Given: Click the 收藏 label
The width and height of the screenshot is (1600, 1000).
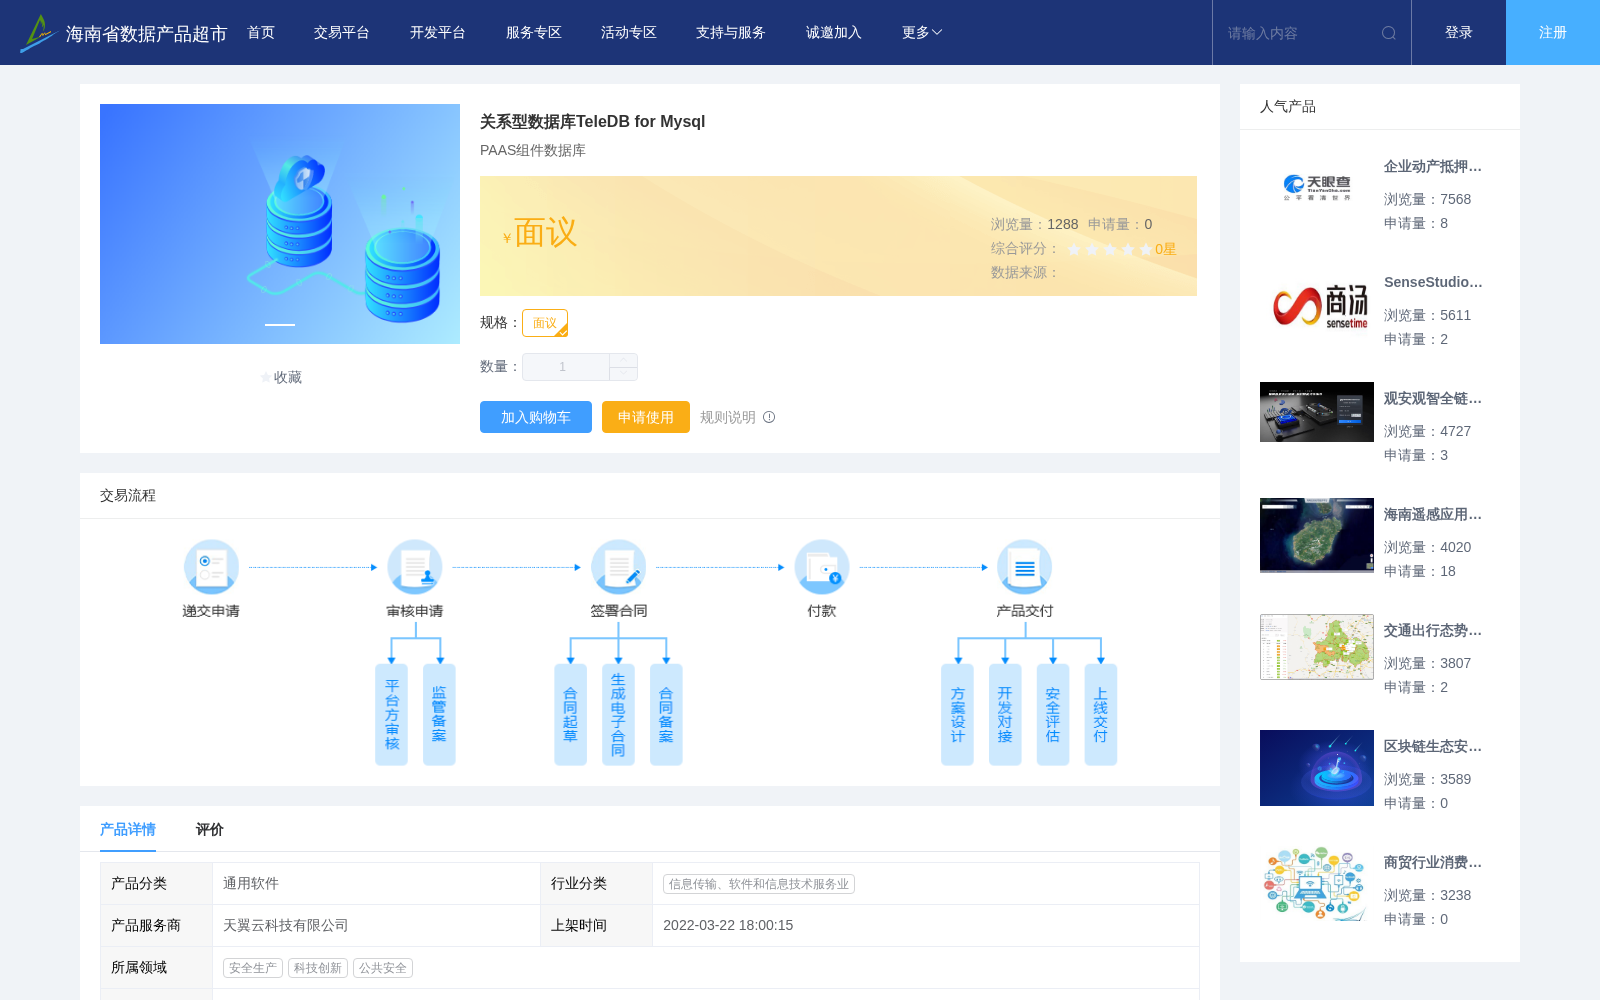Looking at the screenshot, I should pyautogui.click(x=288, y=377).
